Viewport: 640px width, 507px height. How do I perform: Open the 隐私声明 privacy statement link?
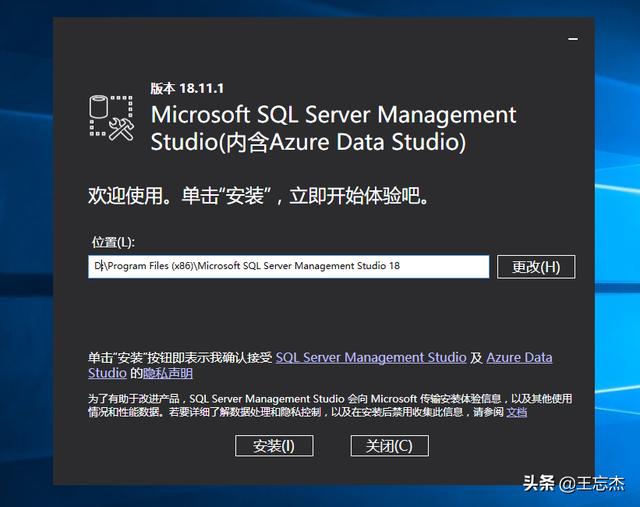pos(168,373)
